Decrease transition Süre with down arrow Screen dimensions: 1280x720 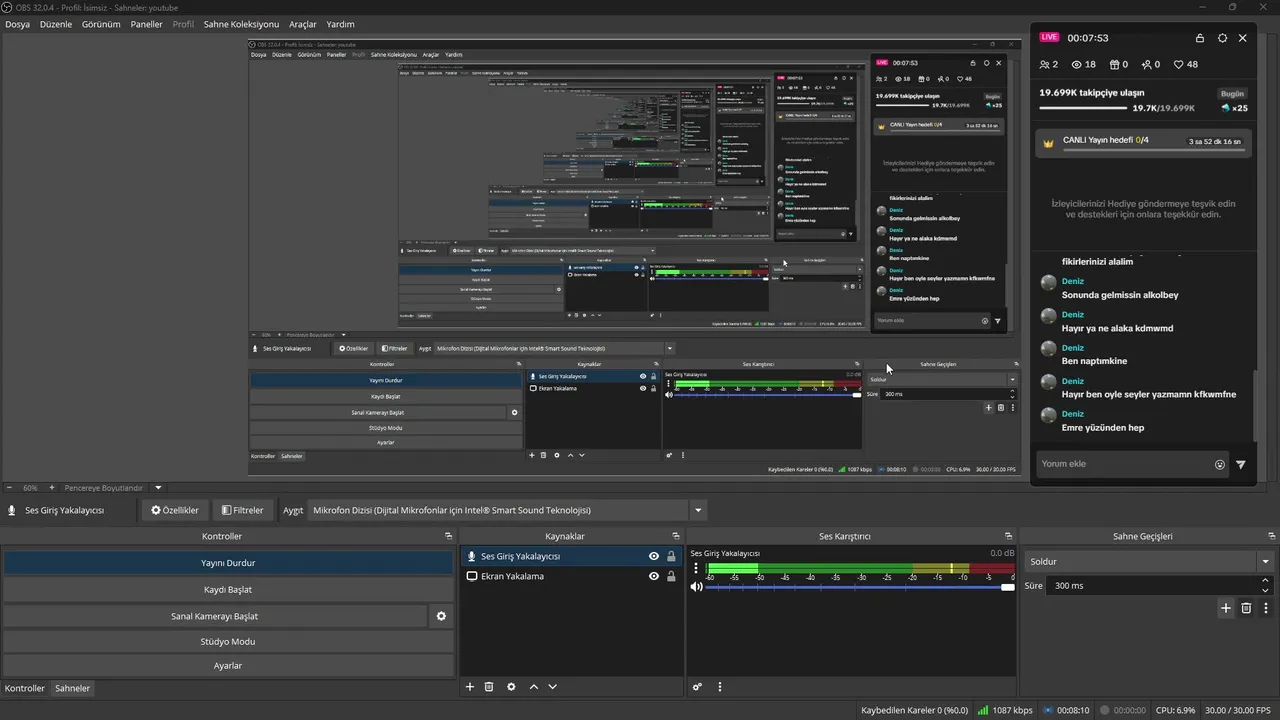point(1265,590)
